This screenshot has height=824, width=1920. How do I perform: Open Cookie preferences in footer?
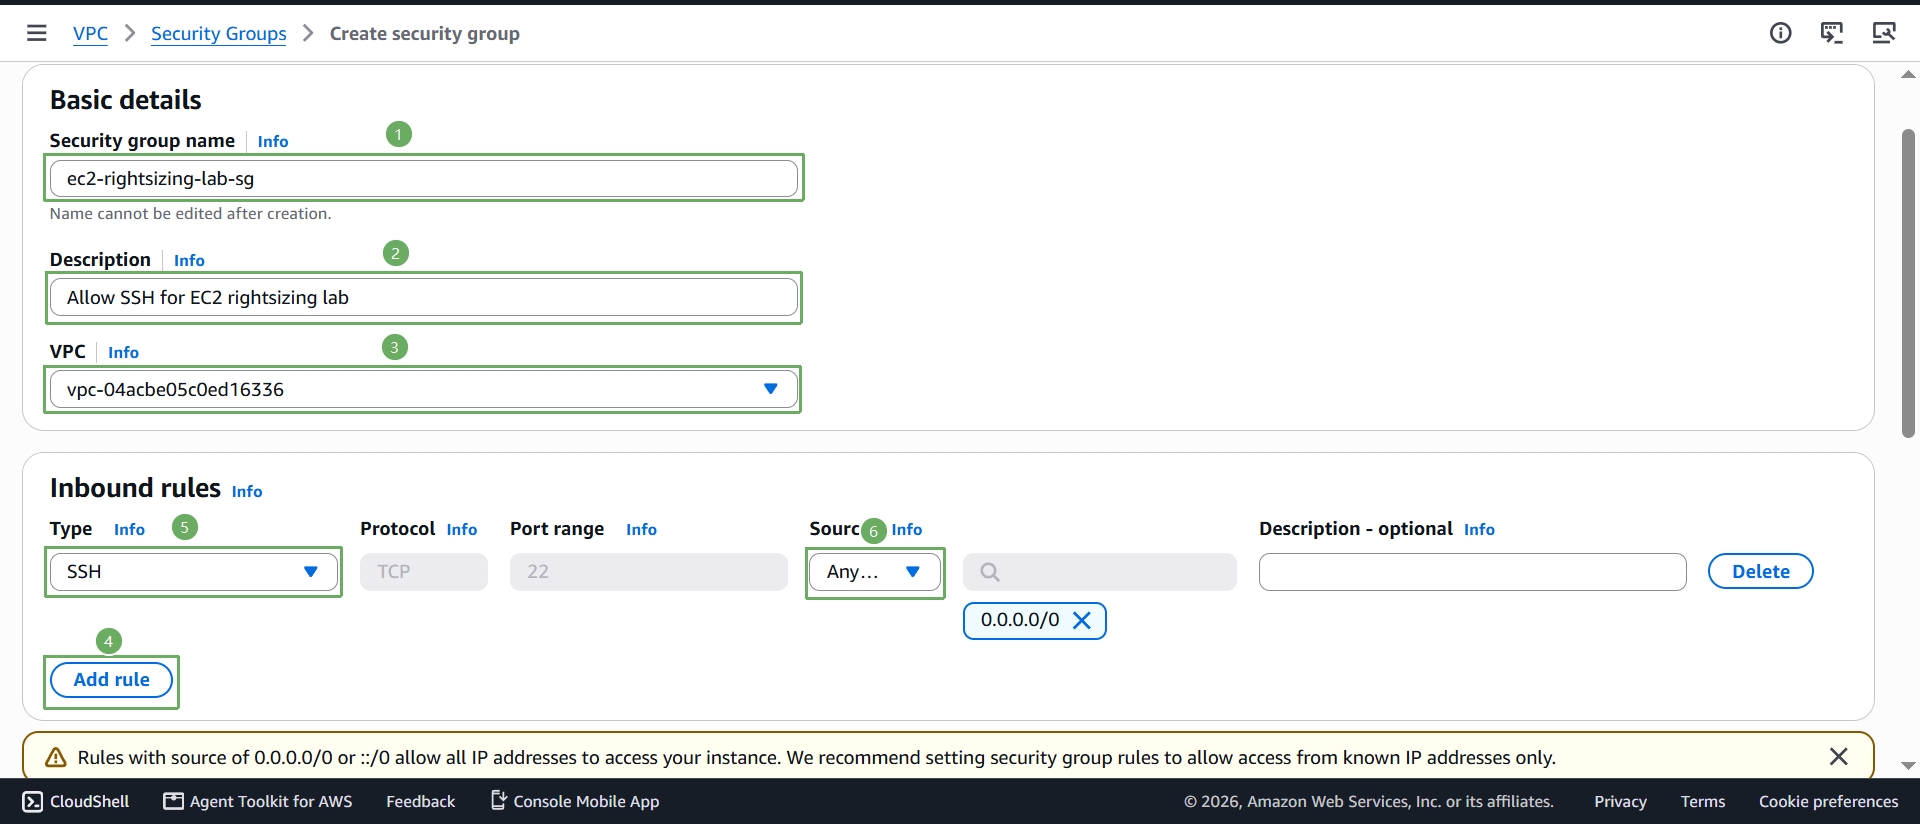1828,801
